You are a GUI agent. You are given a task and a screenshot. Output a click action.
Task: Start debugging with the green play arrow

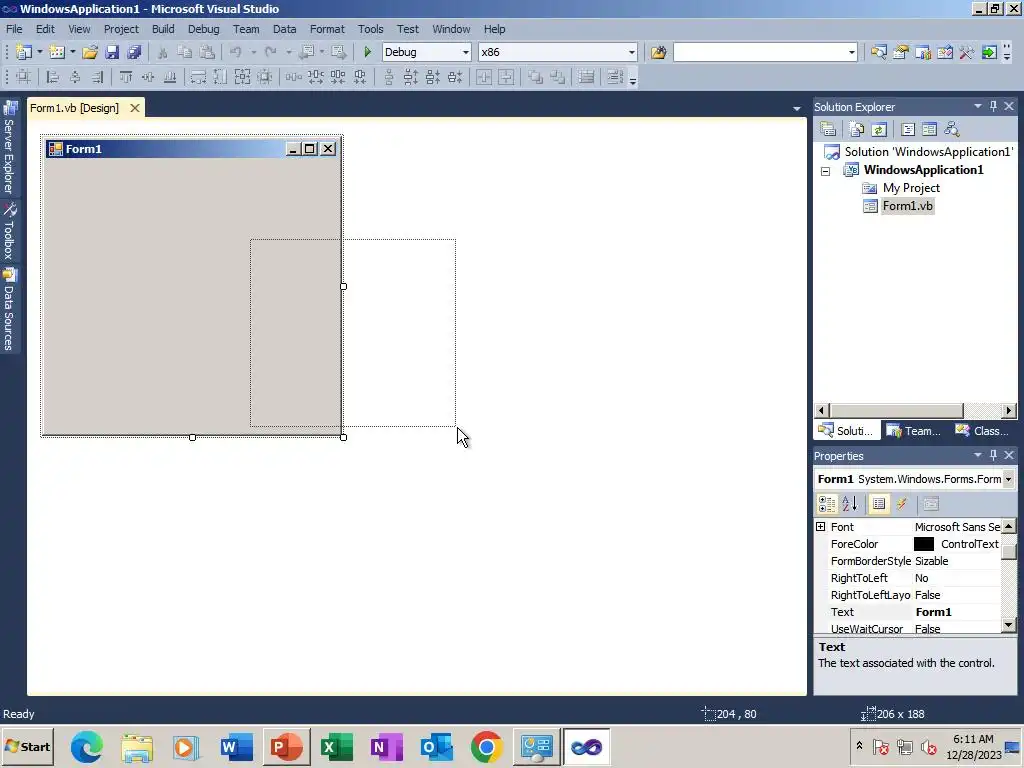tap(368, 52)
